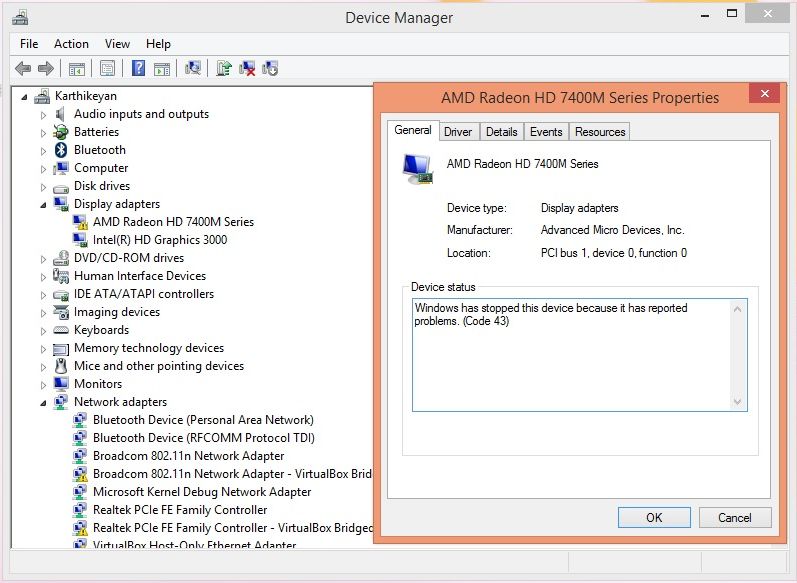Screen dimensions: 797x583
Task: Expand Human Interface Devices
Action: (43, 277)
